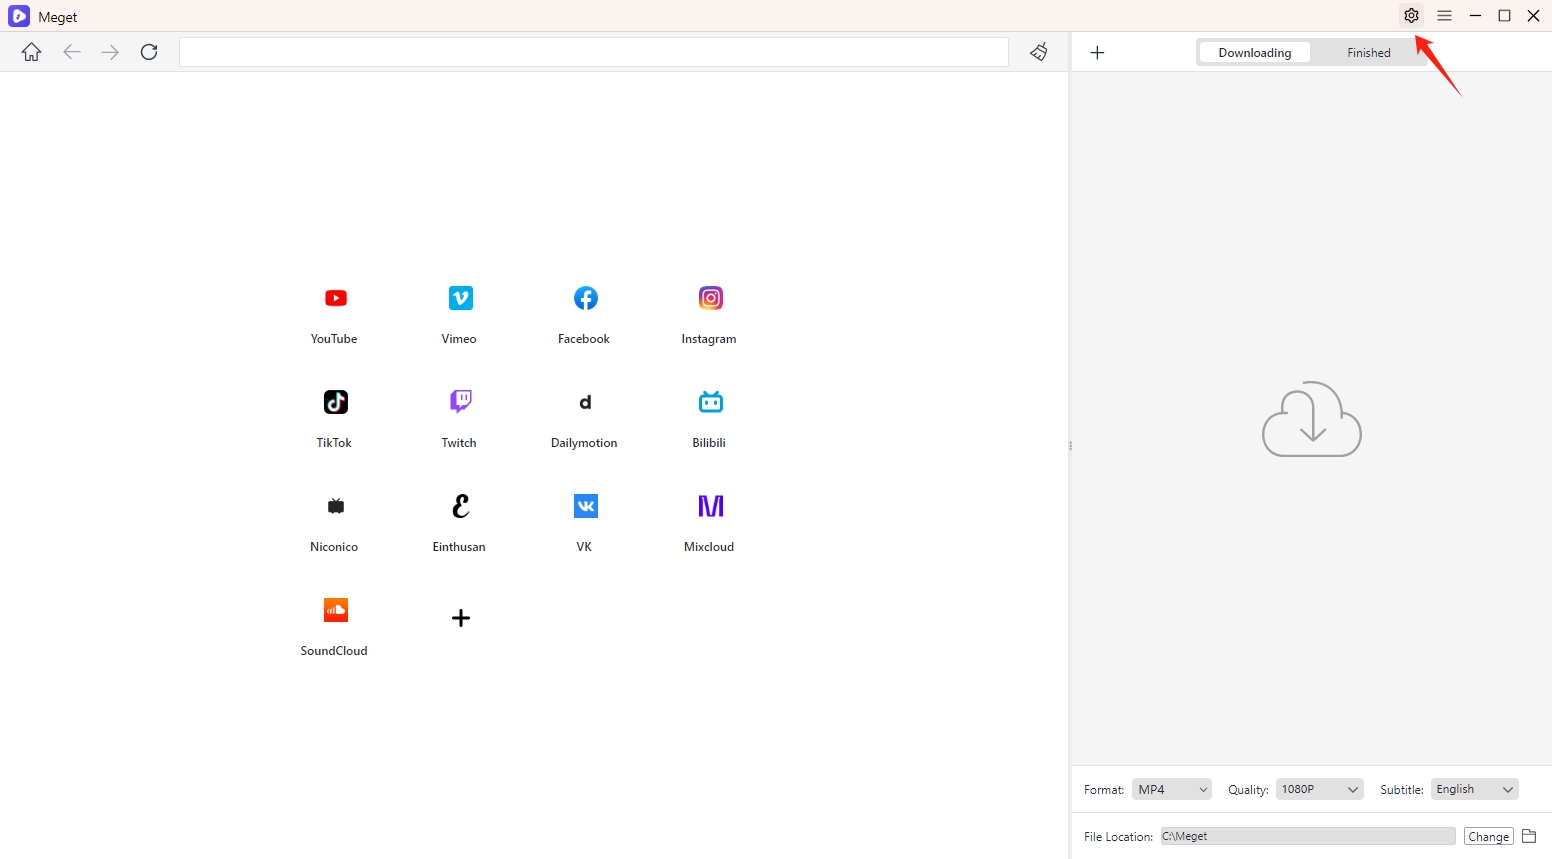Screen dimensions: 1552x859
Task: Open the Facebook shortcut icon
Action: [x=585, y=298]
